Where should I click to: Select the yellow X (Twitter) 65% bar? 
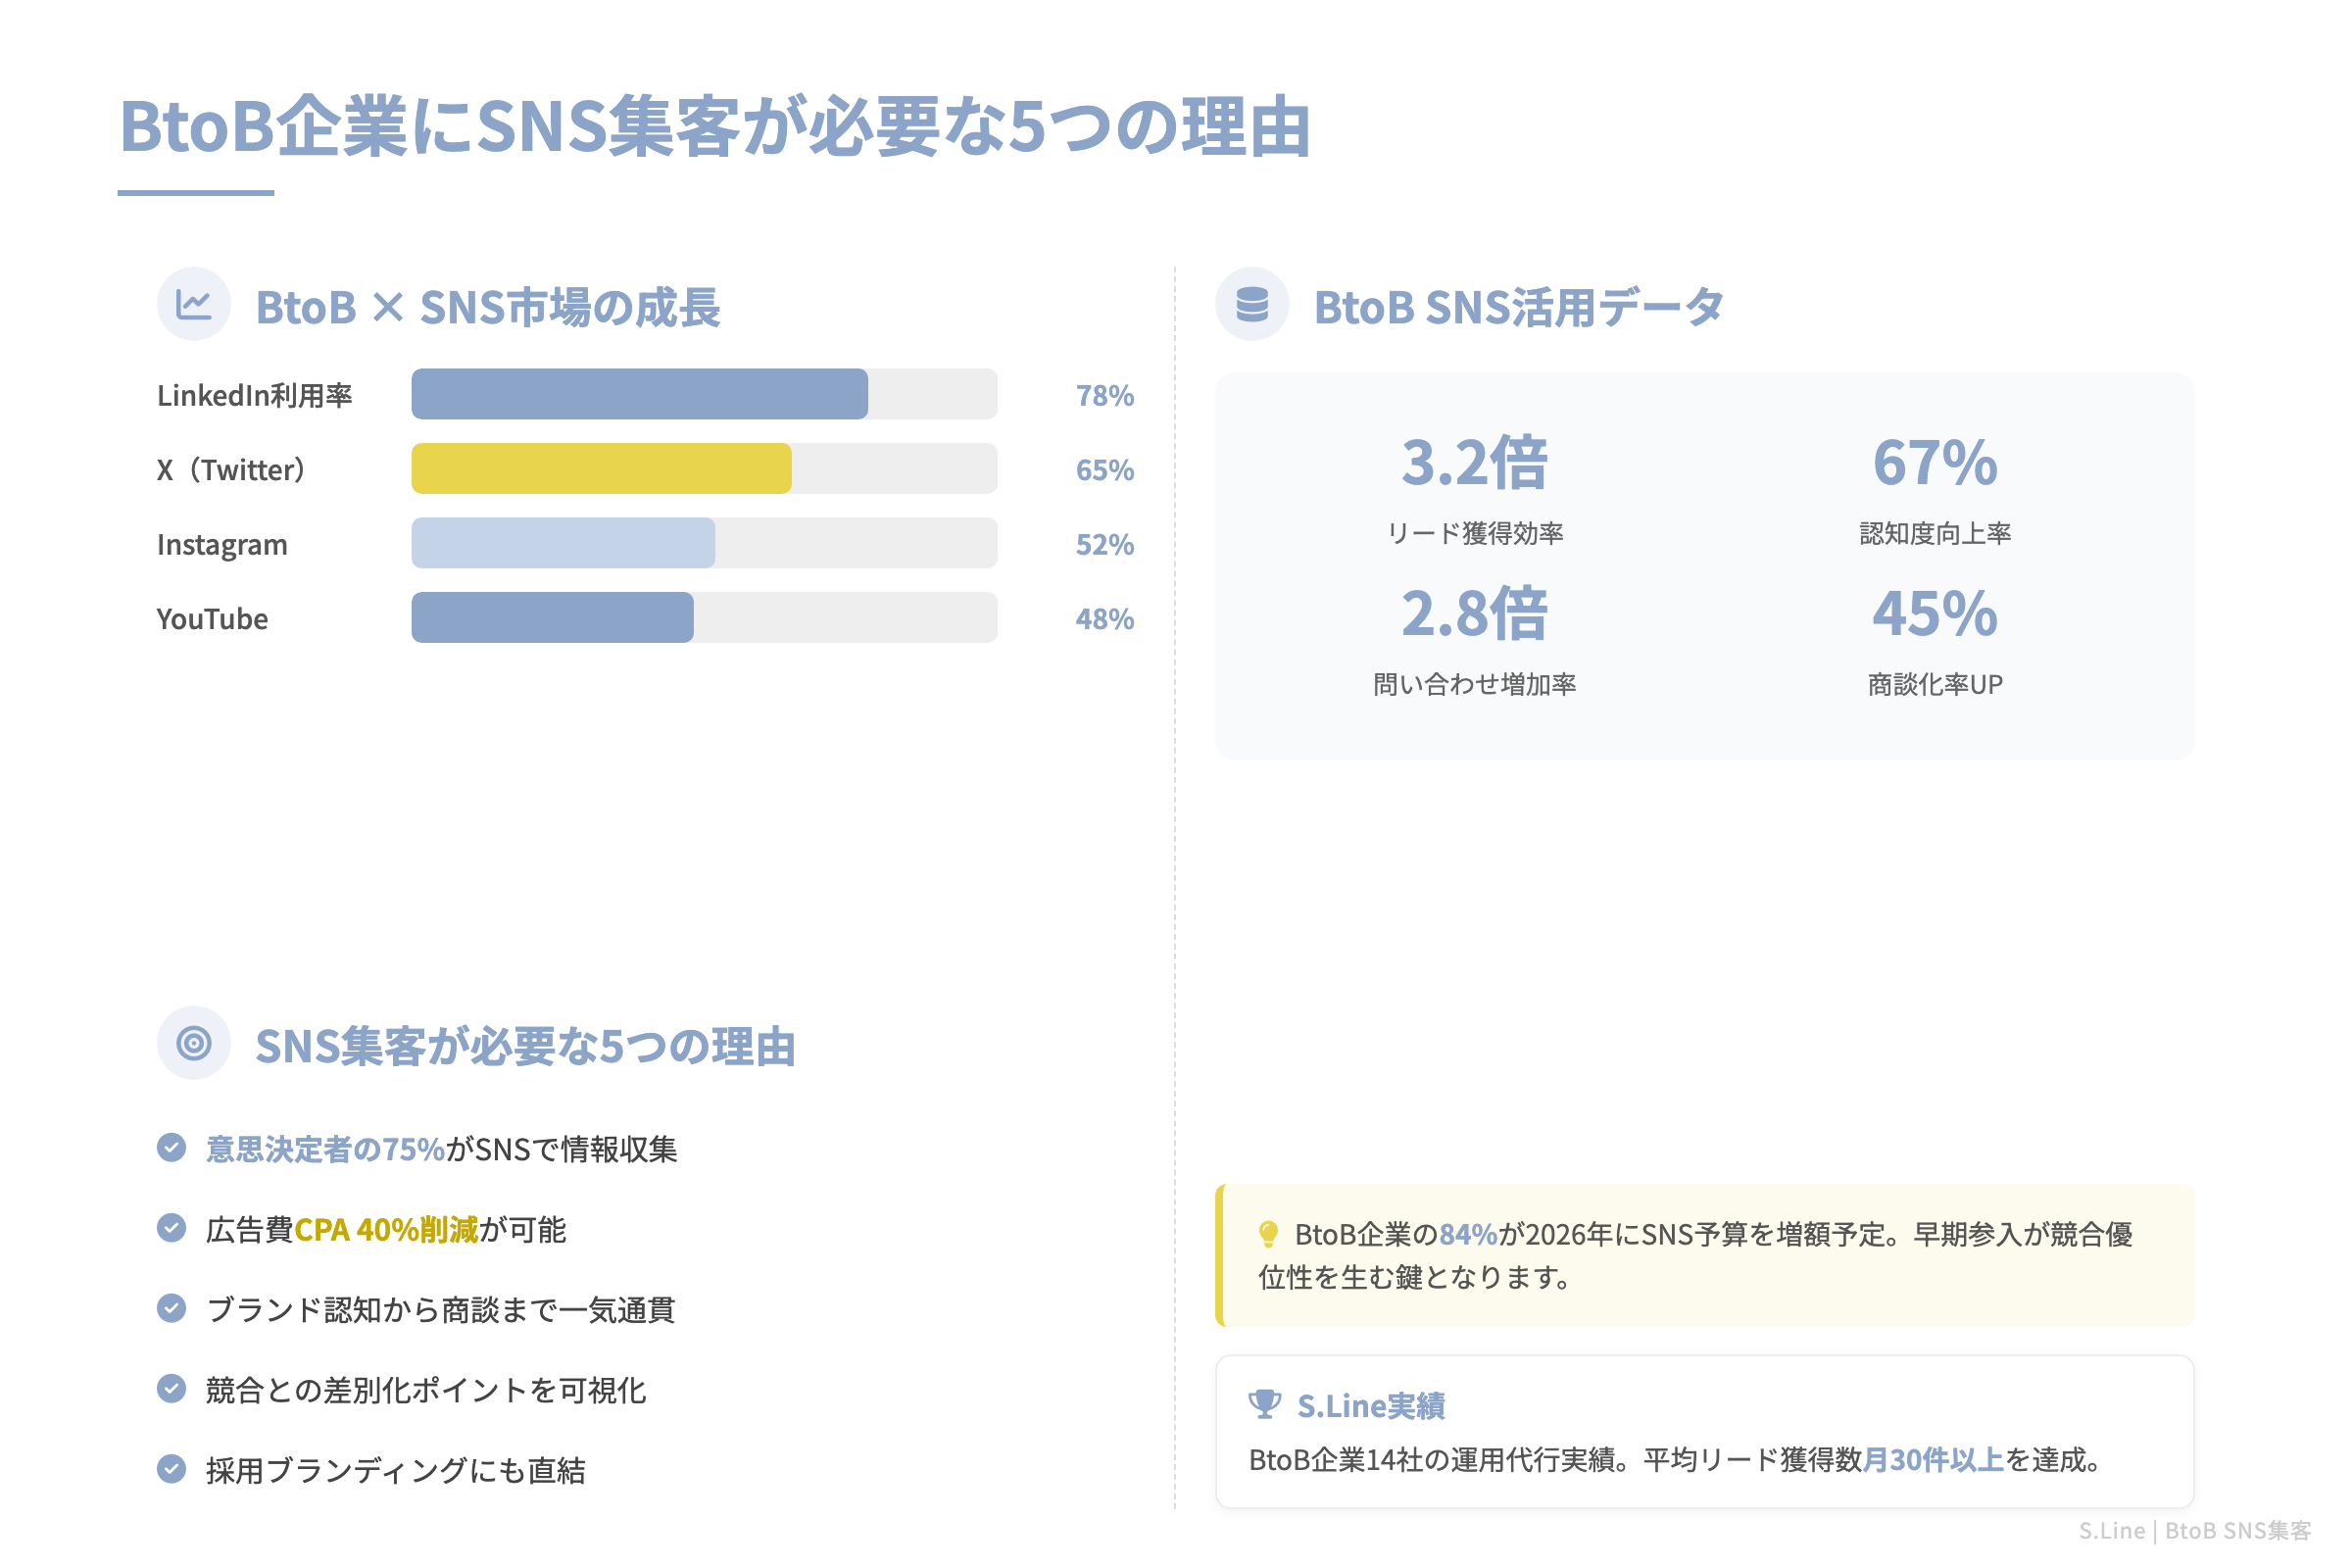point(600,468)
